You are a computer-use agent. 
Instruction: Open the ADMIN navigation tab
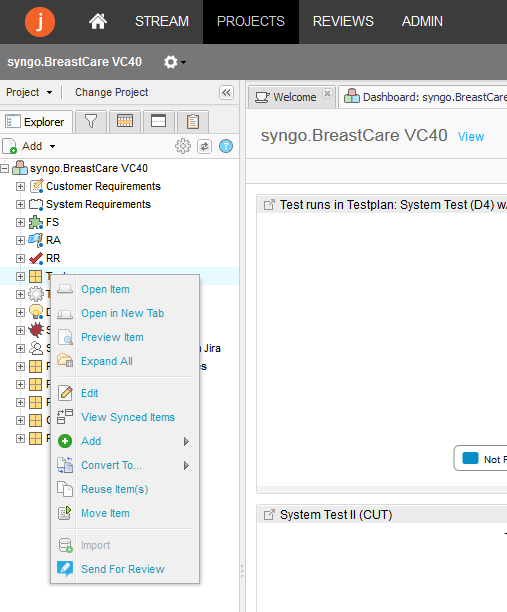click(422, 21)
